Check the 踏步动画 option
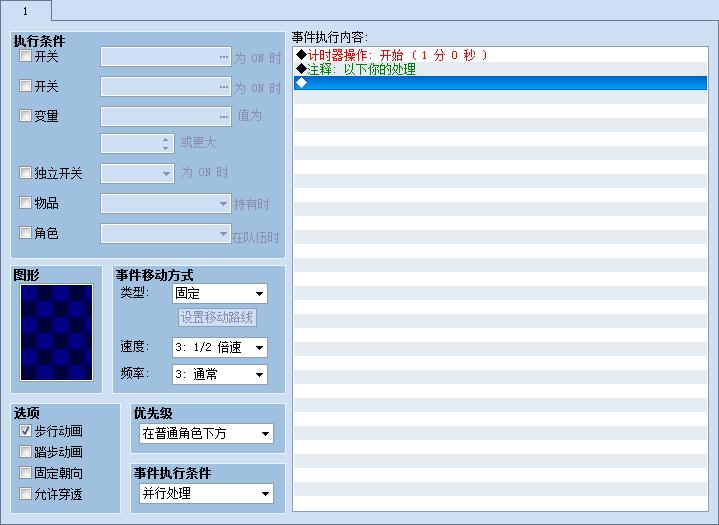Viewport: 719px width, 525px height. click(25, 452)
